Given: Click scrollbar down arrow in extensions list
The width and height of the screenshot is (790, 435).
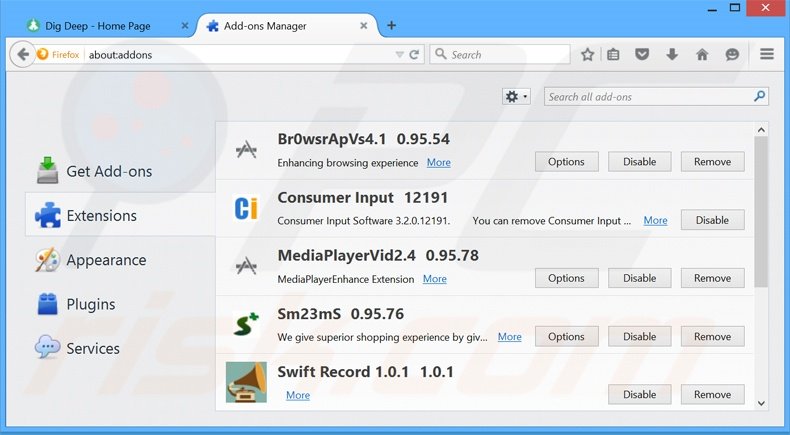Looking at the screenshot, I should click(x=761, y=403).
